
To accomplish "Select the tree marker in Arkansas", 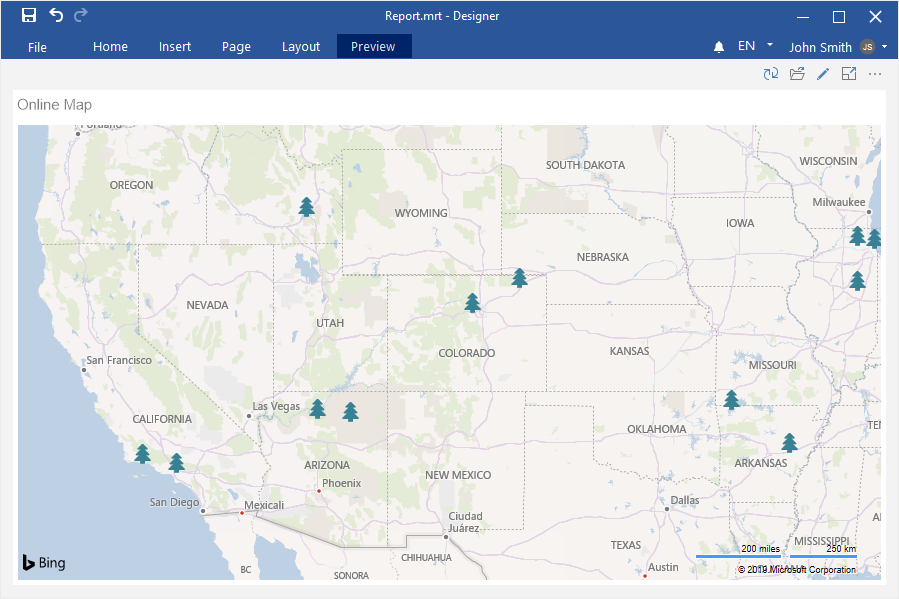I will 790,442.
